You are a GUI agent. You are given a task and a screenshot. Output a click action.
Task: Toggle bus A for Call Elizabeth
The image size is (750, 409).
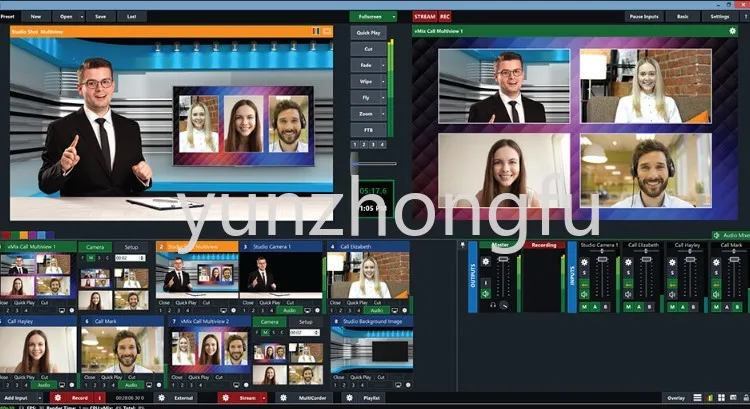pos(639,307)
